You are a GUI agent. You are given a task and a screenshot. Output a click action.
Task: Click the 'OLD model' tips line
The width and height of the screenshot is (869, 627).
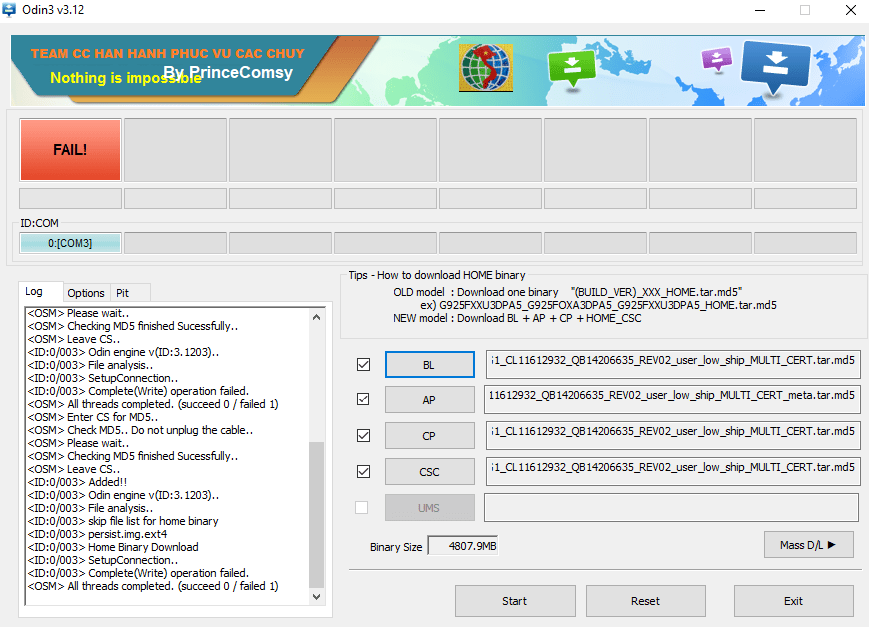(568, 292)
